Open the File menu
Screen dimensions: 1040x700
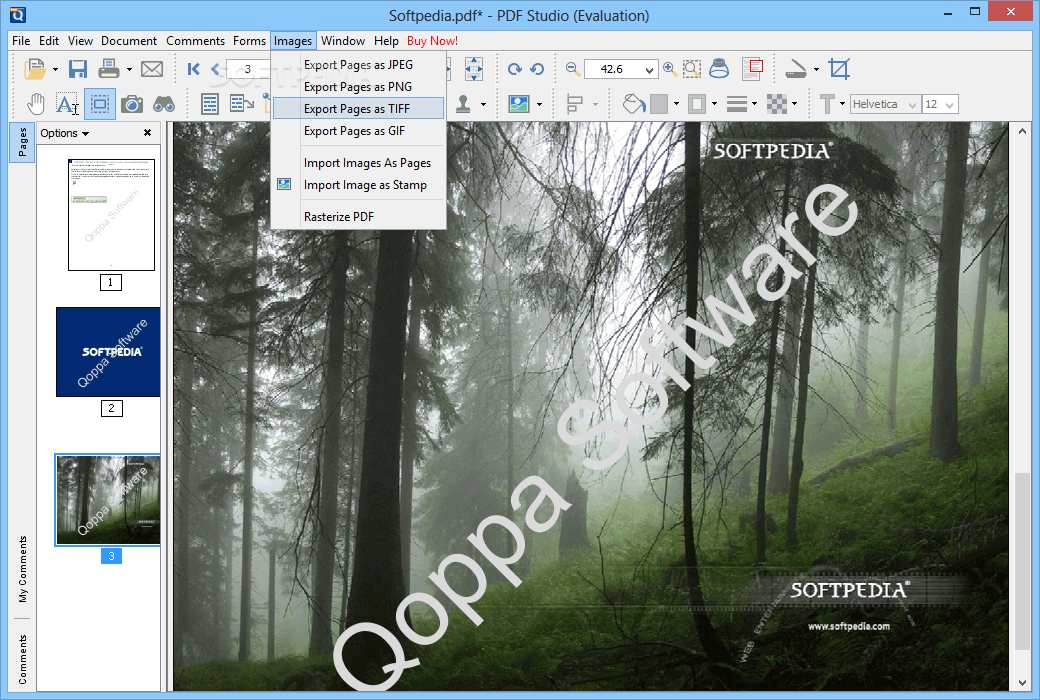point(21,41)
